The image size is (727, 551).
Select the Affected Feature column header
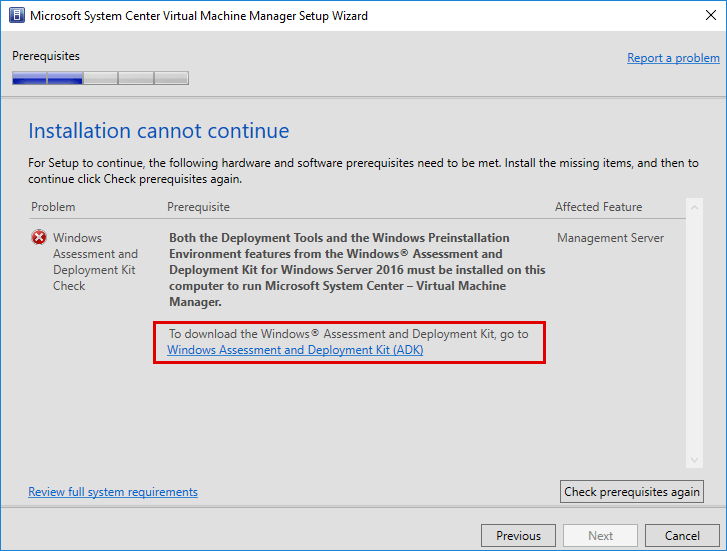599,207
